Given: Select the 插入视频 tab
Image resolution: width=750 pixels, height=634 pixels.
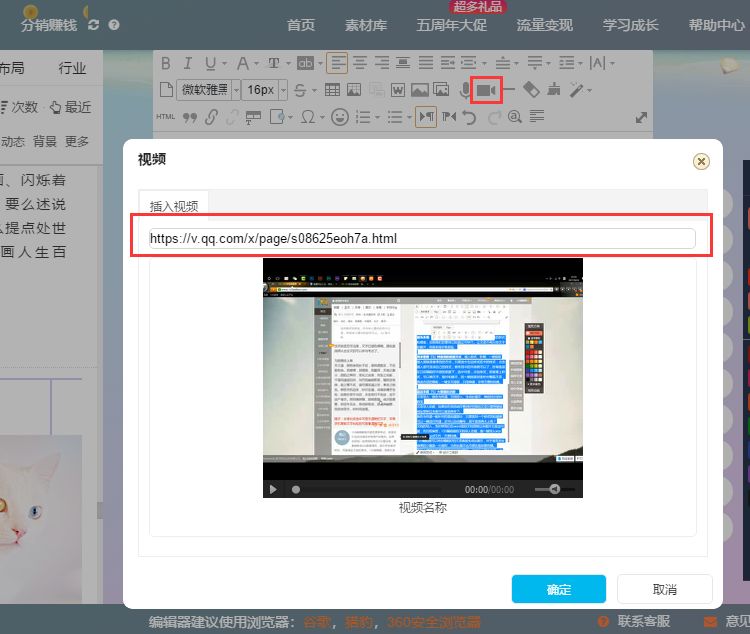Looking at the screenshot, I should click(x=174, y=206).
